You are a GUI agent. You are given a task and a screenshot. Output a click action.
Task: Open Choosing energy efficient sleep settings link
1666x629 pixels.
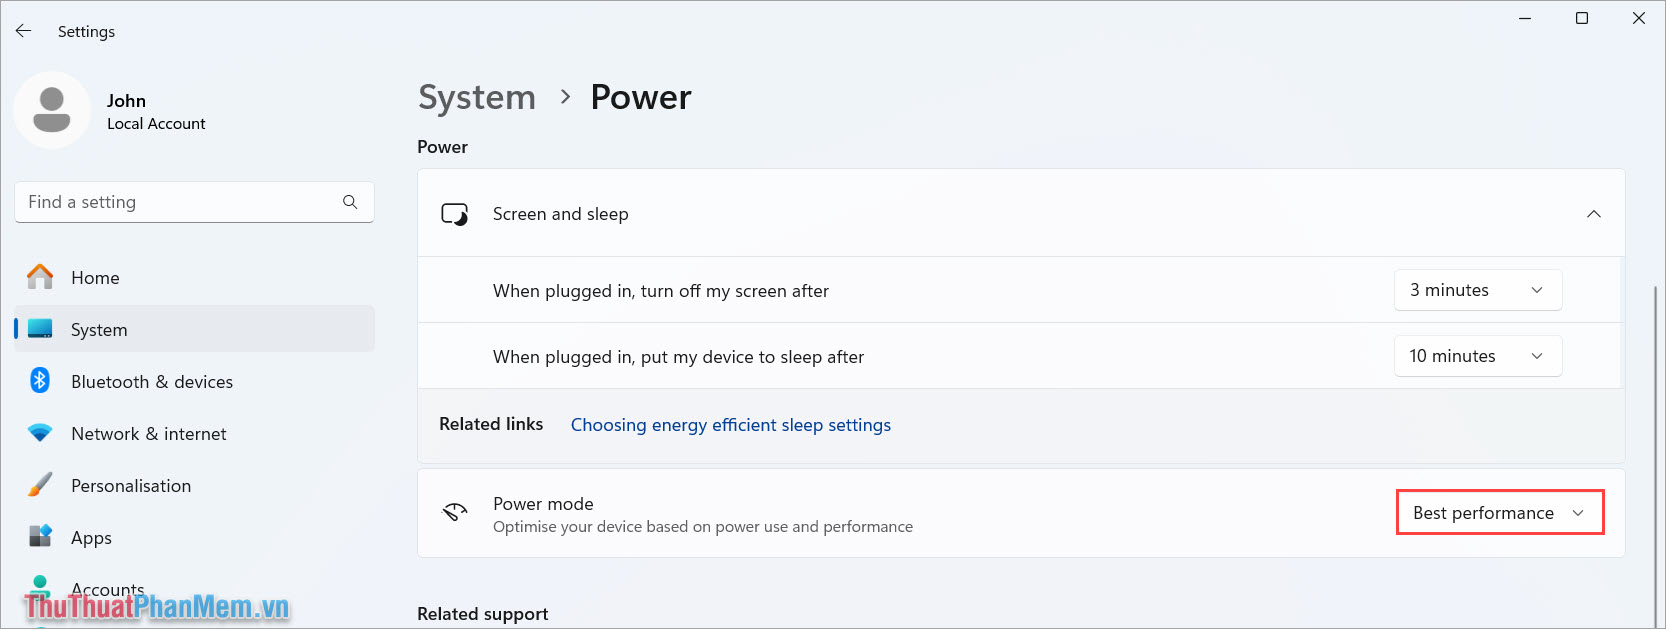730,424
